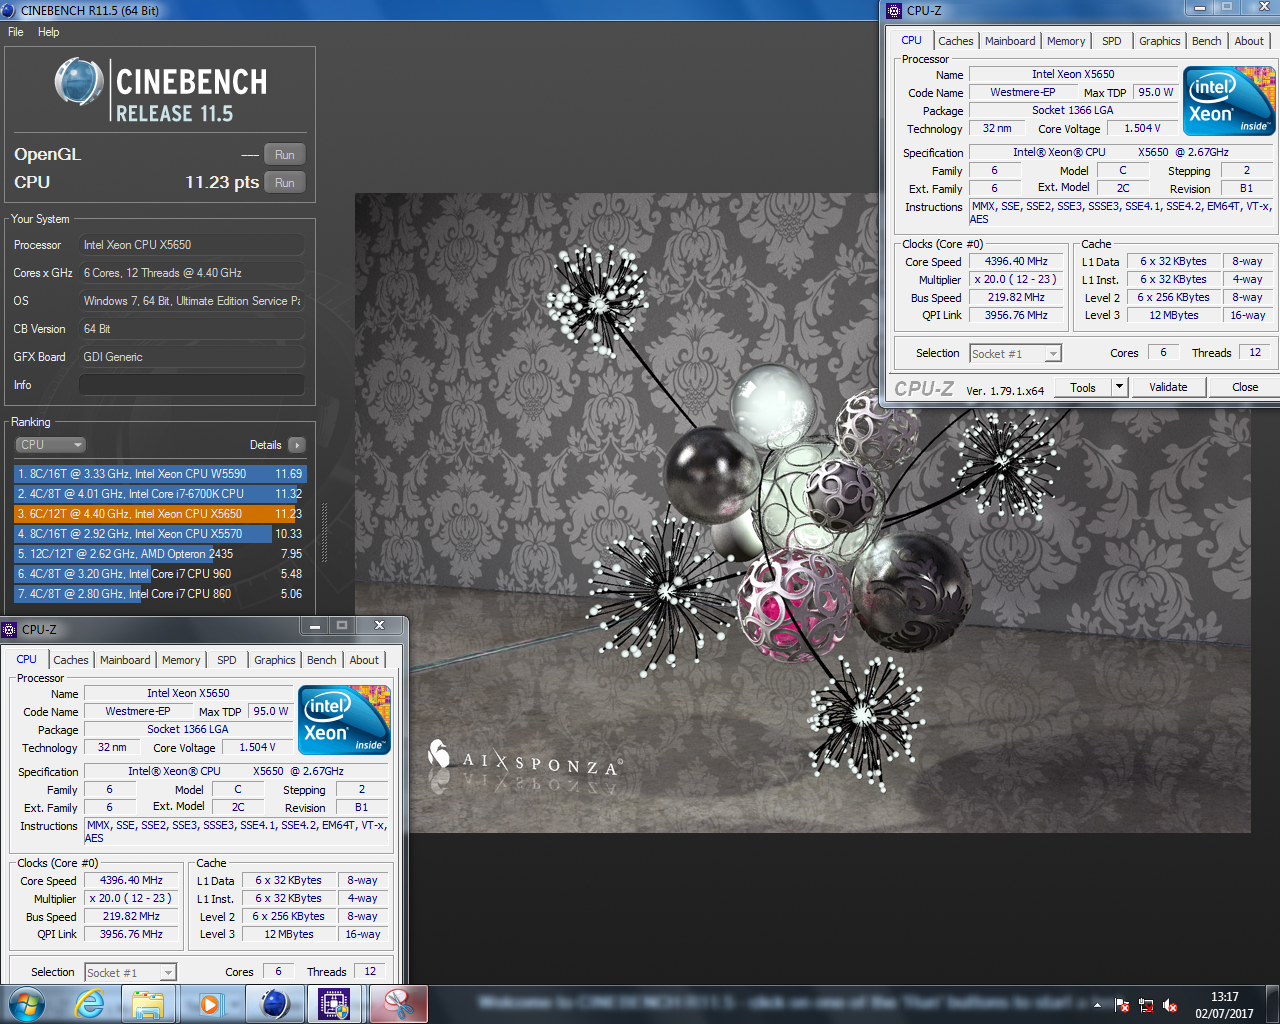
Task: Select the CPU tab in top-right CPU-Z
Action: pos(911,40)
